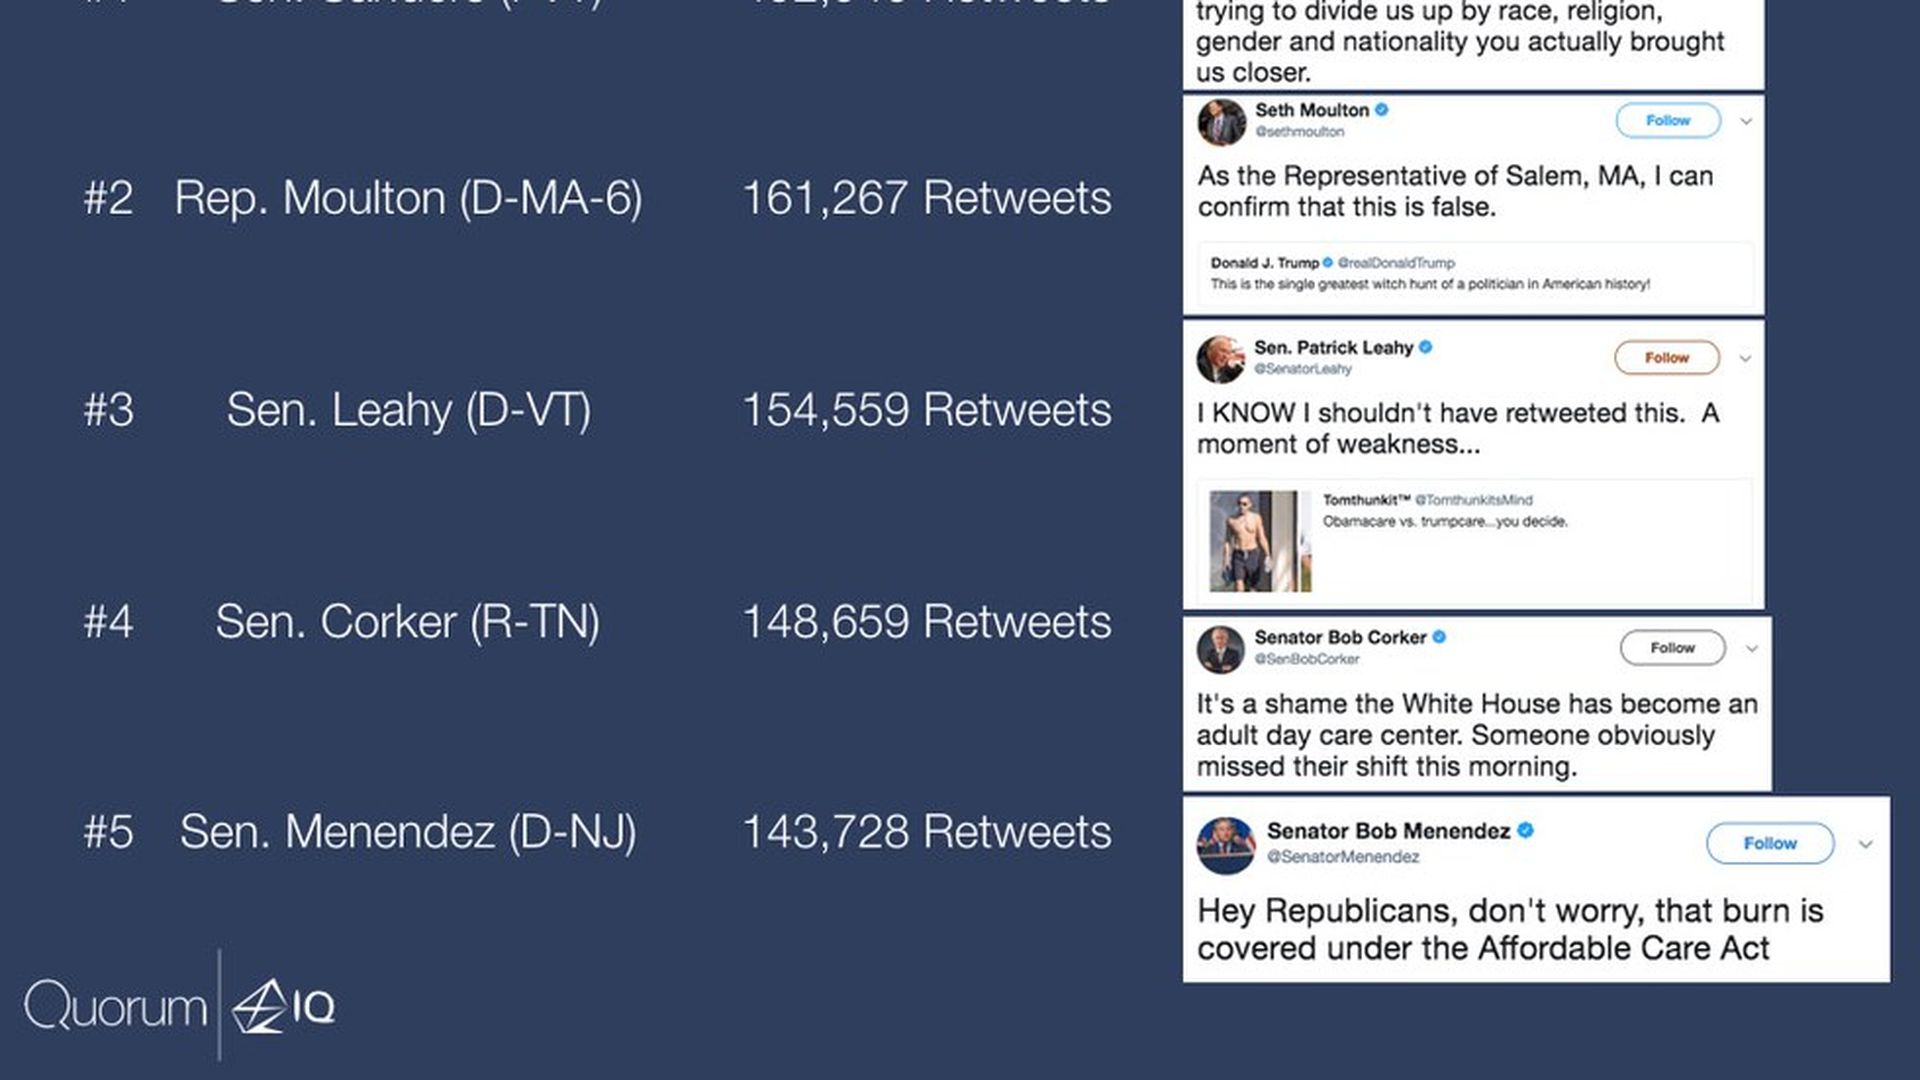Open the quoted Donald J. Trump tweet

[x=1470, y=274]
